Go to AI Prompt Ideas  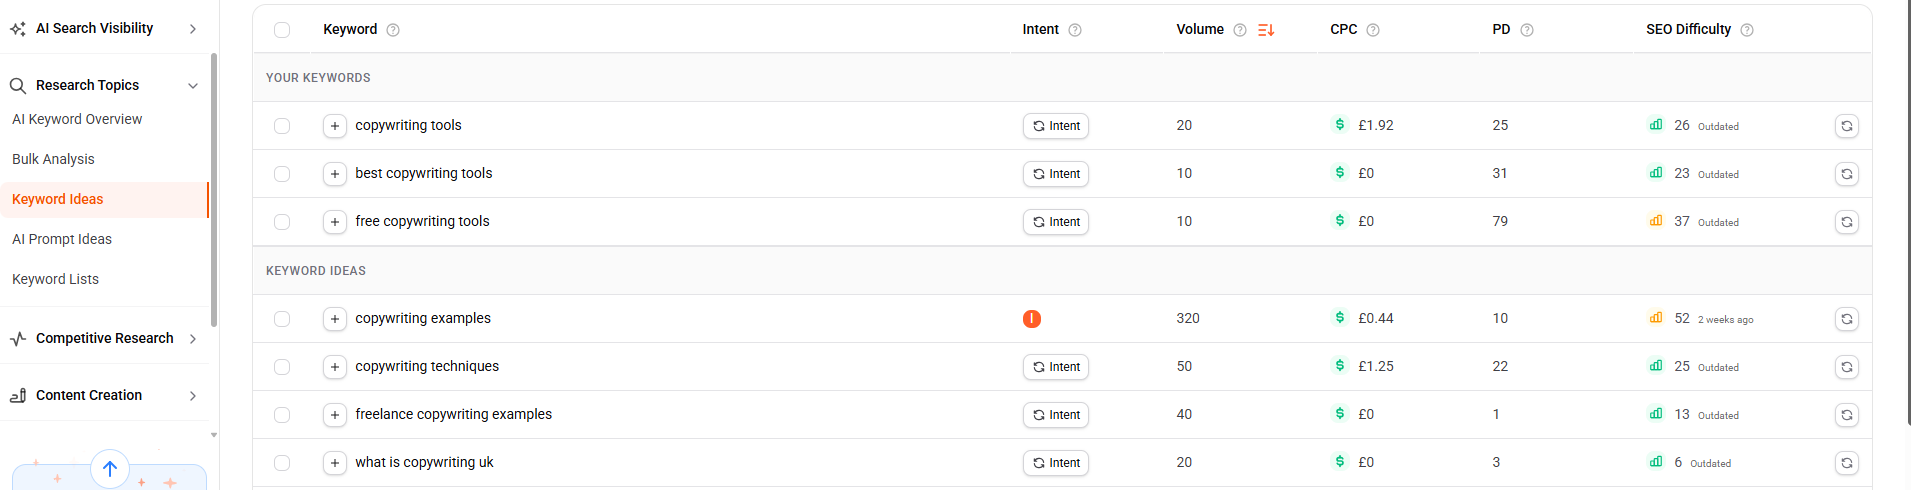62,239
